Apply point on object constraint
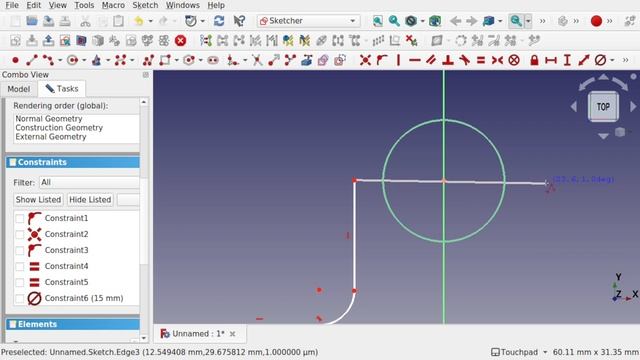 [x=382, y=60]
